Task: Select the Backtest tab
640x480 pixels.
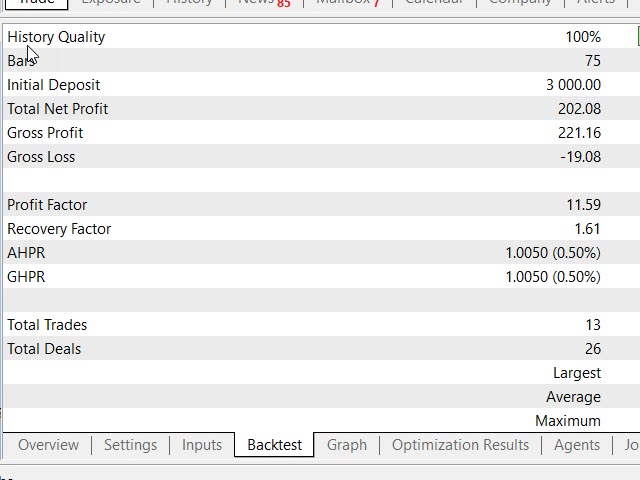Action: point(274,445)
